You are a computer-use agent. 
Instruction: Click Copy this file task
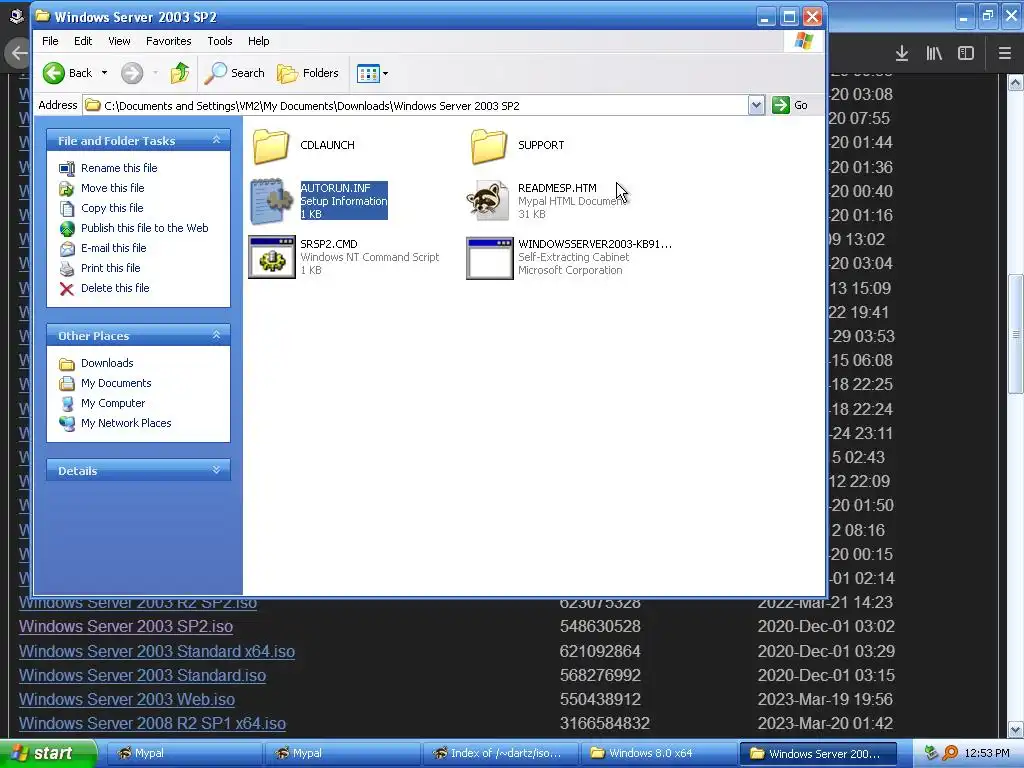pos(112,208)
